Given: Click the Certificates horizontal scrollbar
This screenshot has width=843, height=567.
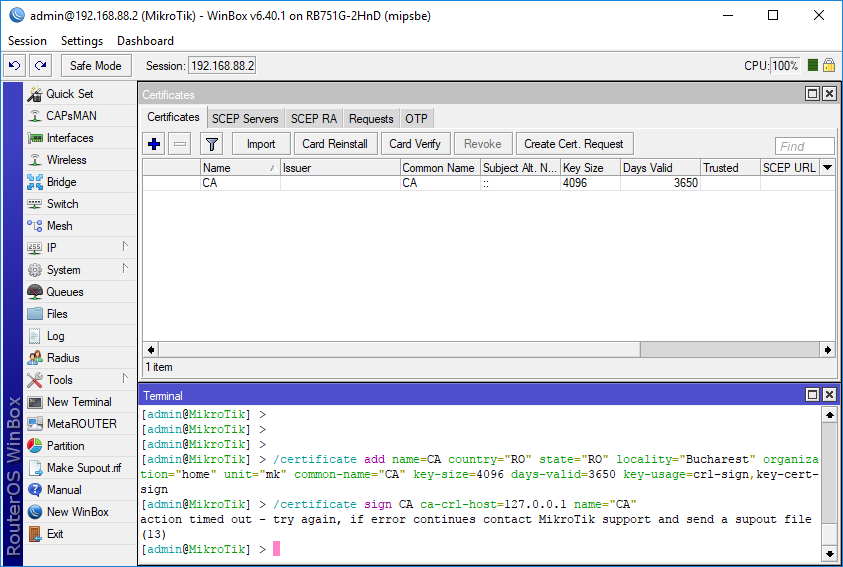Looking at the screenshot, I should [400, 349].
